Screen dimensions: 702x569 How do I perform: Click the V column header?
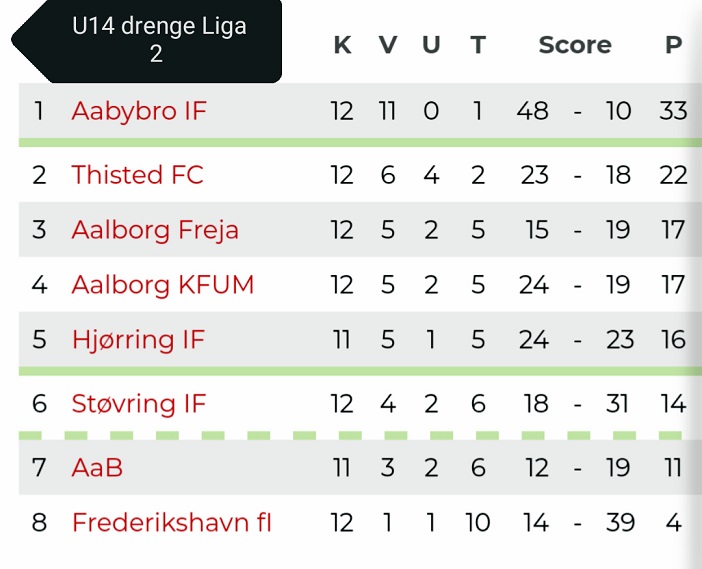388,45
